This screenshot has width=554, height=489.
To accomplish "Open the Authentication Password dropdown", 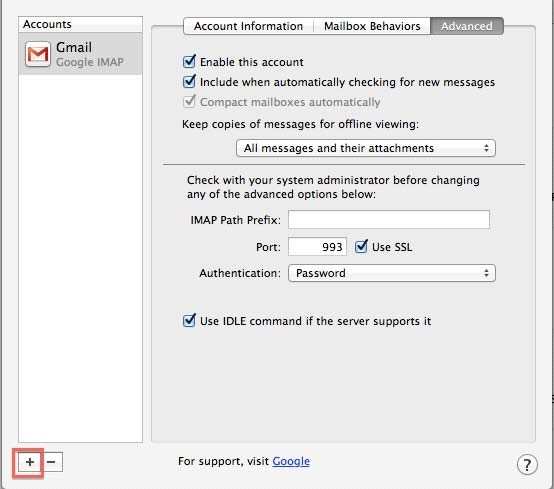I will pyautogui.click(x=392, y=273).
